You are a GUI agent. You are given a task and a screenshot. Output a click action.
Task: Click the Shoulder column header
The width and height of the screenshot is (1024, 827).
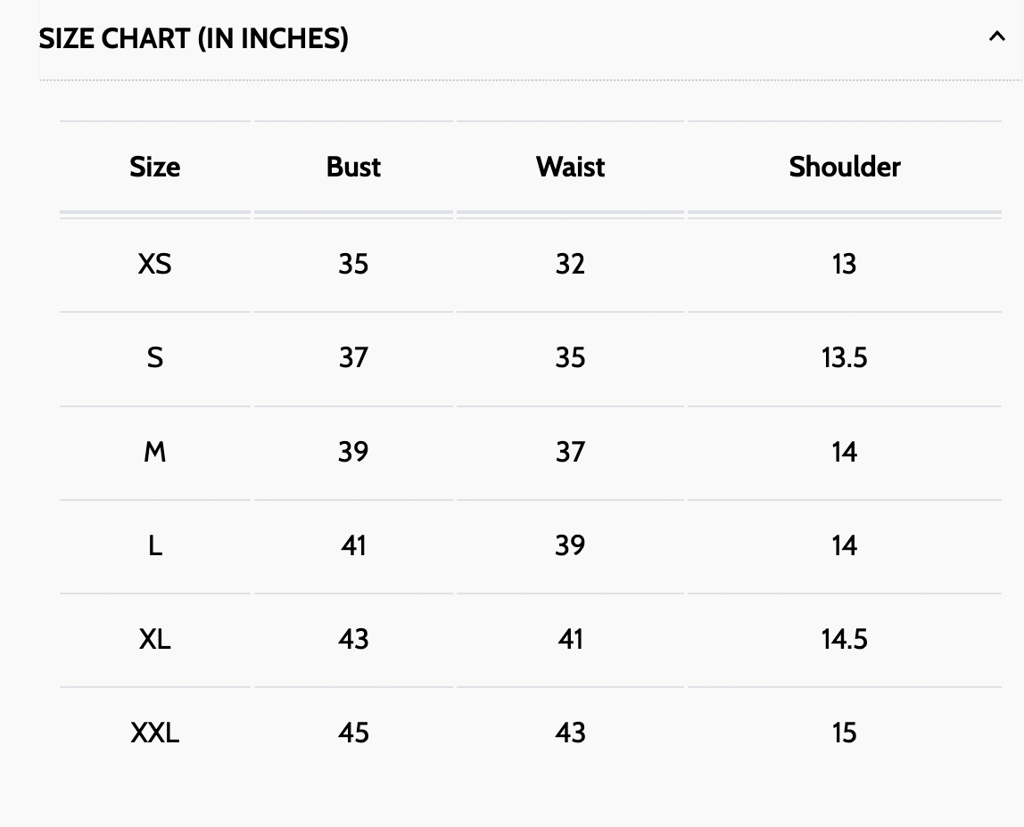pyautogui.click(x=844, y=166)
